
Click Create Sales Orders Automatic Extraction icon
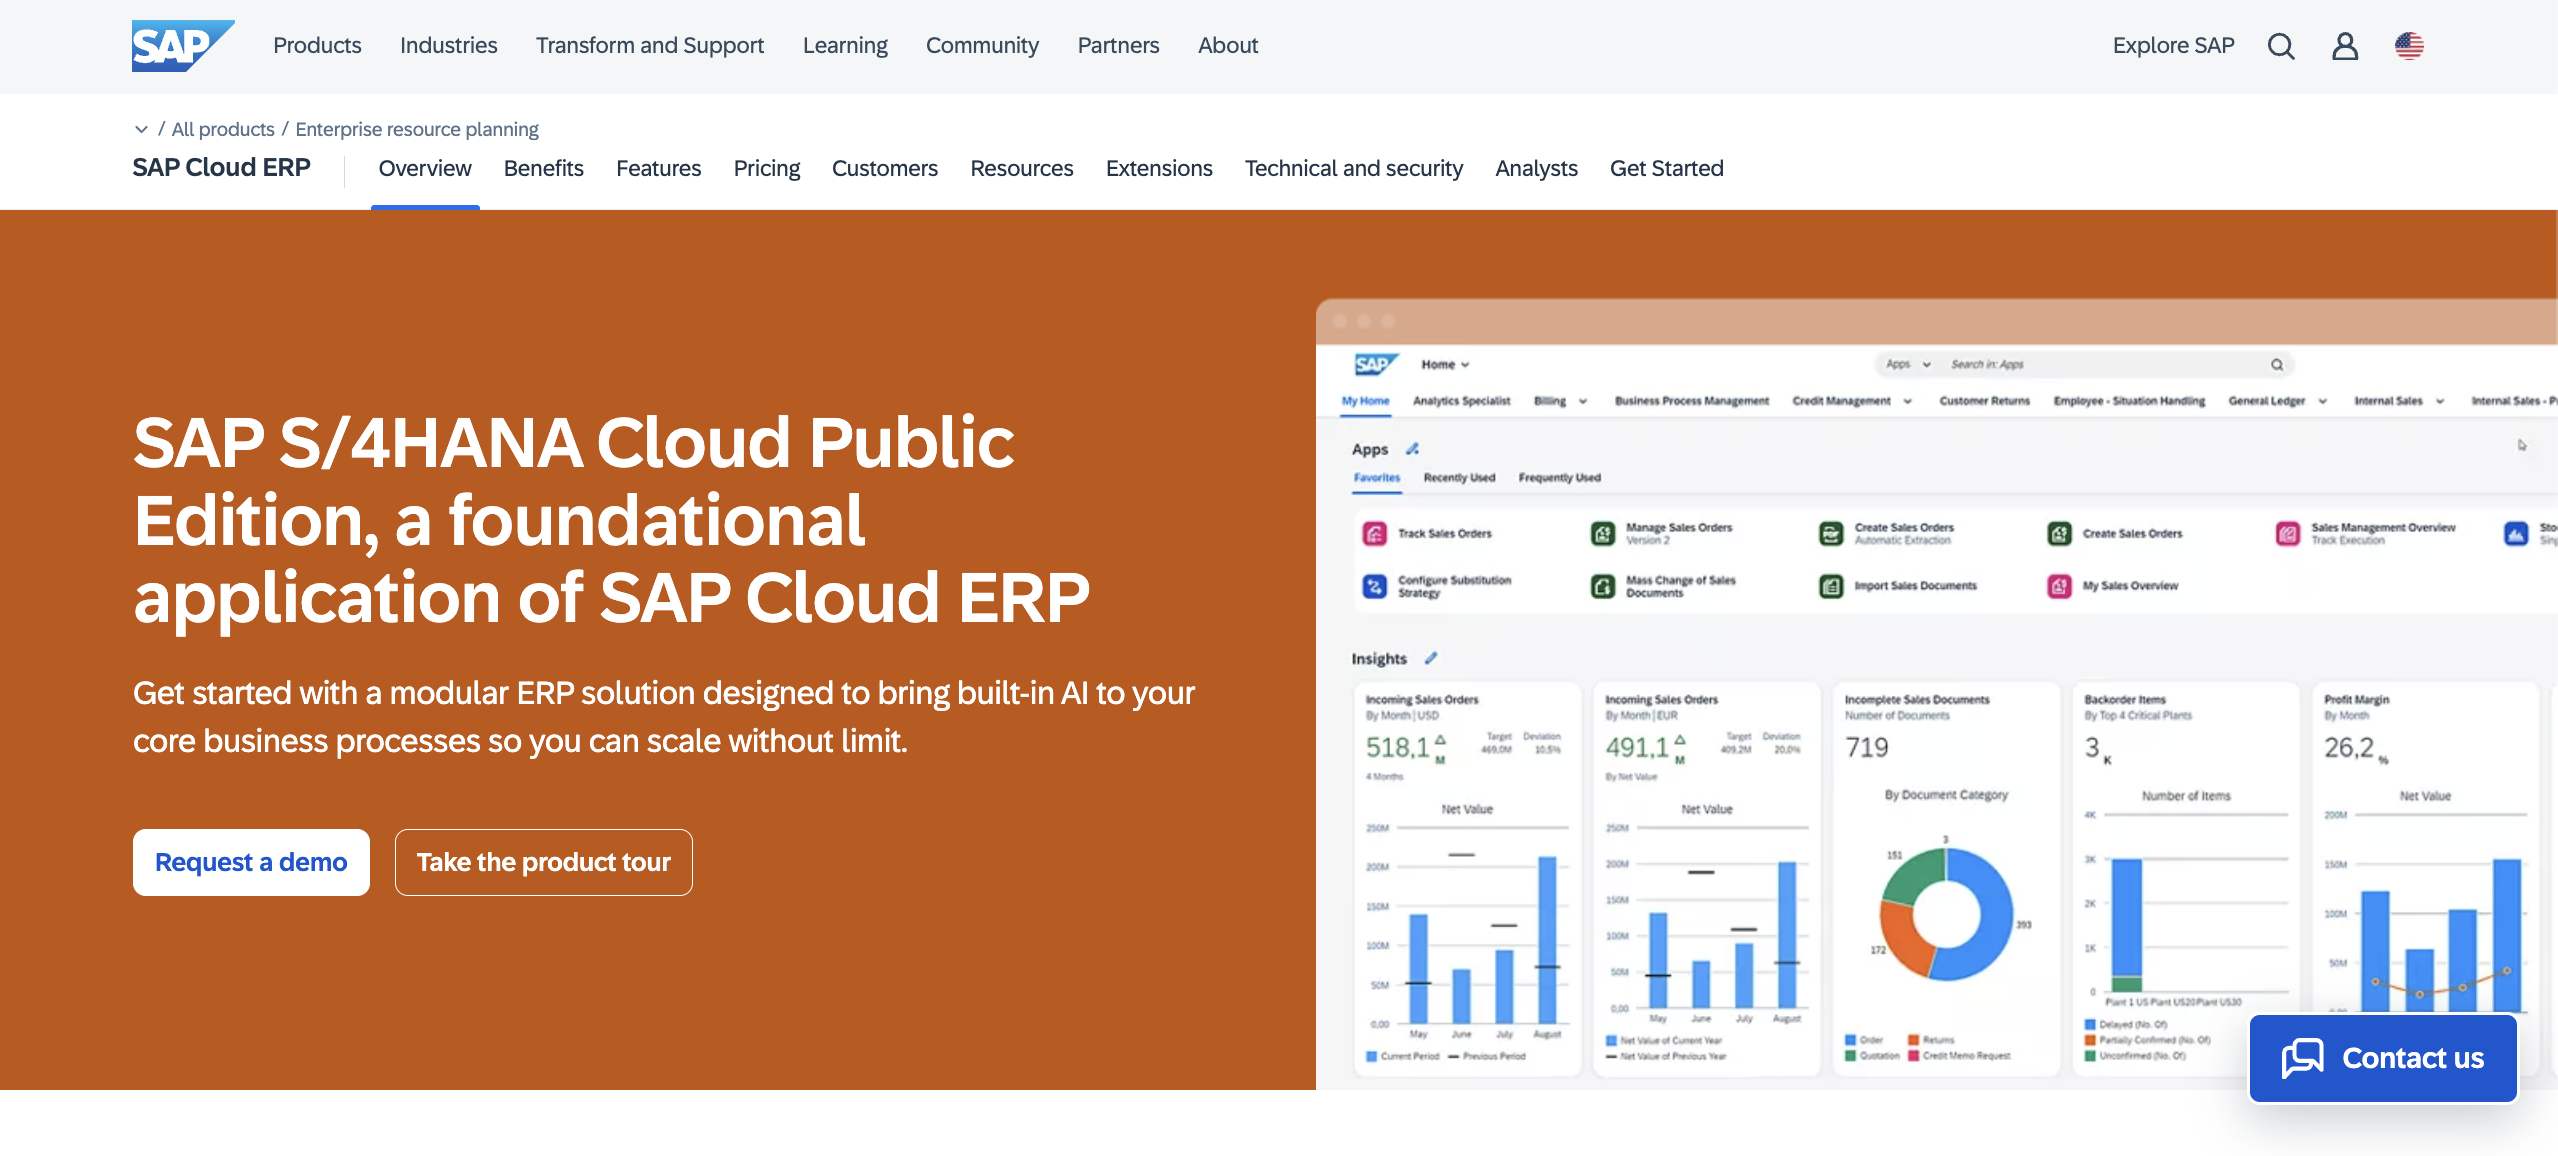pos(1831,534)
